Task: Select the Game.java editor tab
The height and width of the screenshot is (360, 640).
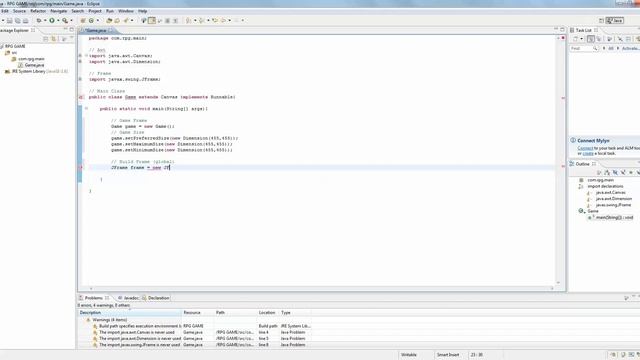Action: click(96, 31)
